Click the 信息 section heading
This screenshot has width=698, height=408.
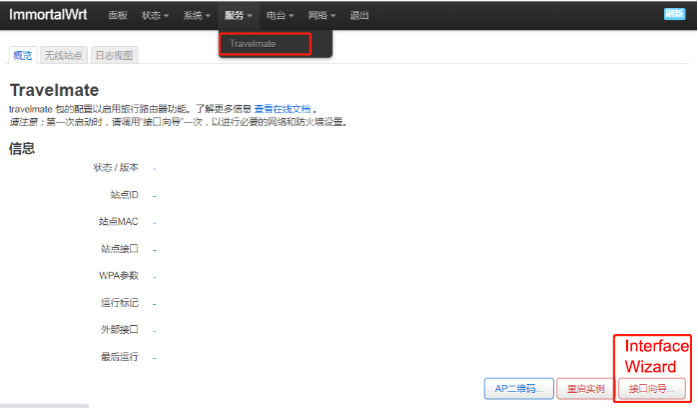[x=22, y=148]
